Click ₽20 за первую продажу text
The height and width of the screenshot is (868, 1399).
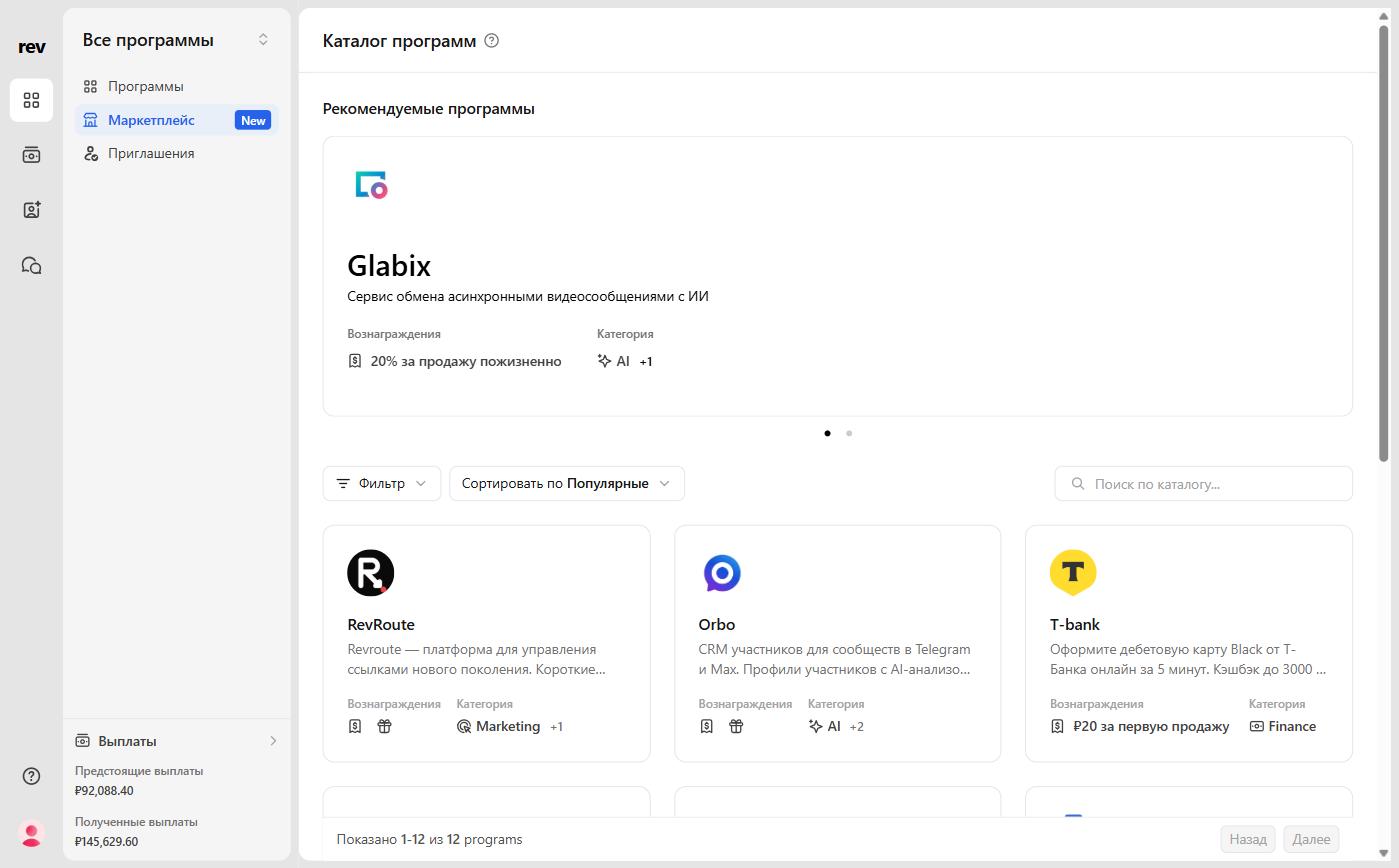1151,727
